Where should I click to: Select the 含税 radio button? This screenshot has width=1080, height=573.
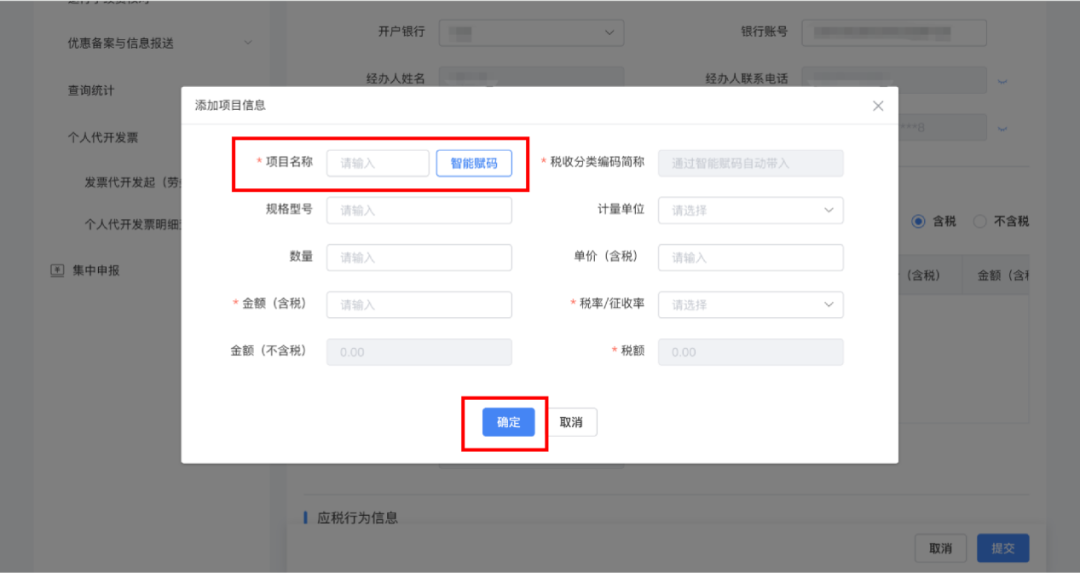tap(918, 221)
